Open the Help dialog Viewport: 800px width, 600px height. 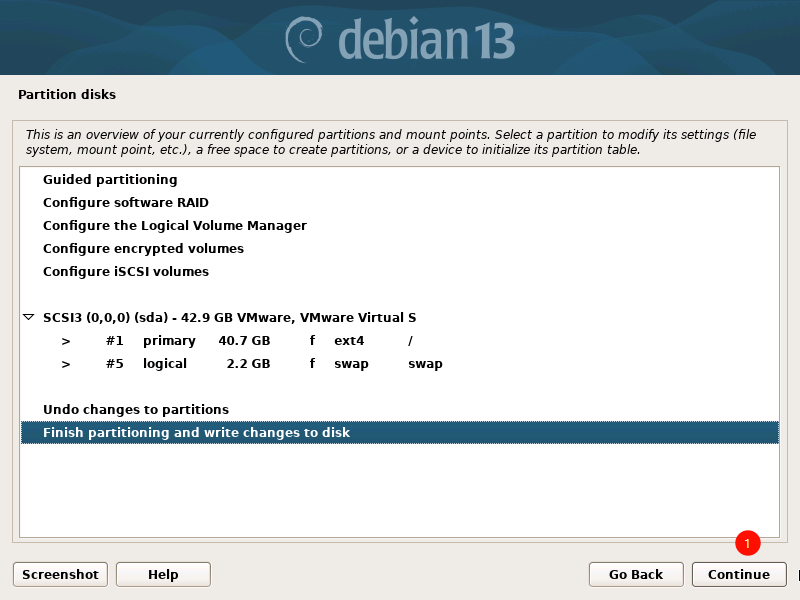click(162, 574)
